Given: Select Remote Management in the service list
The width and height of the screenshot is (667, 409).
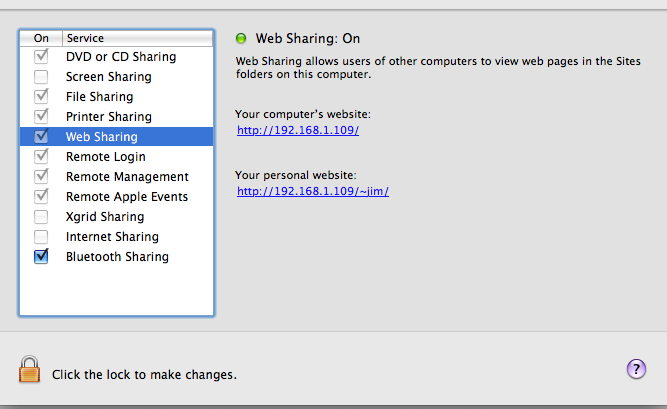Looking at the screenshot, I should click(116, 176).
